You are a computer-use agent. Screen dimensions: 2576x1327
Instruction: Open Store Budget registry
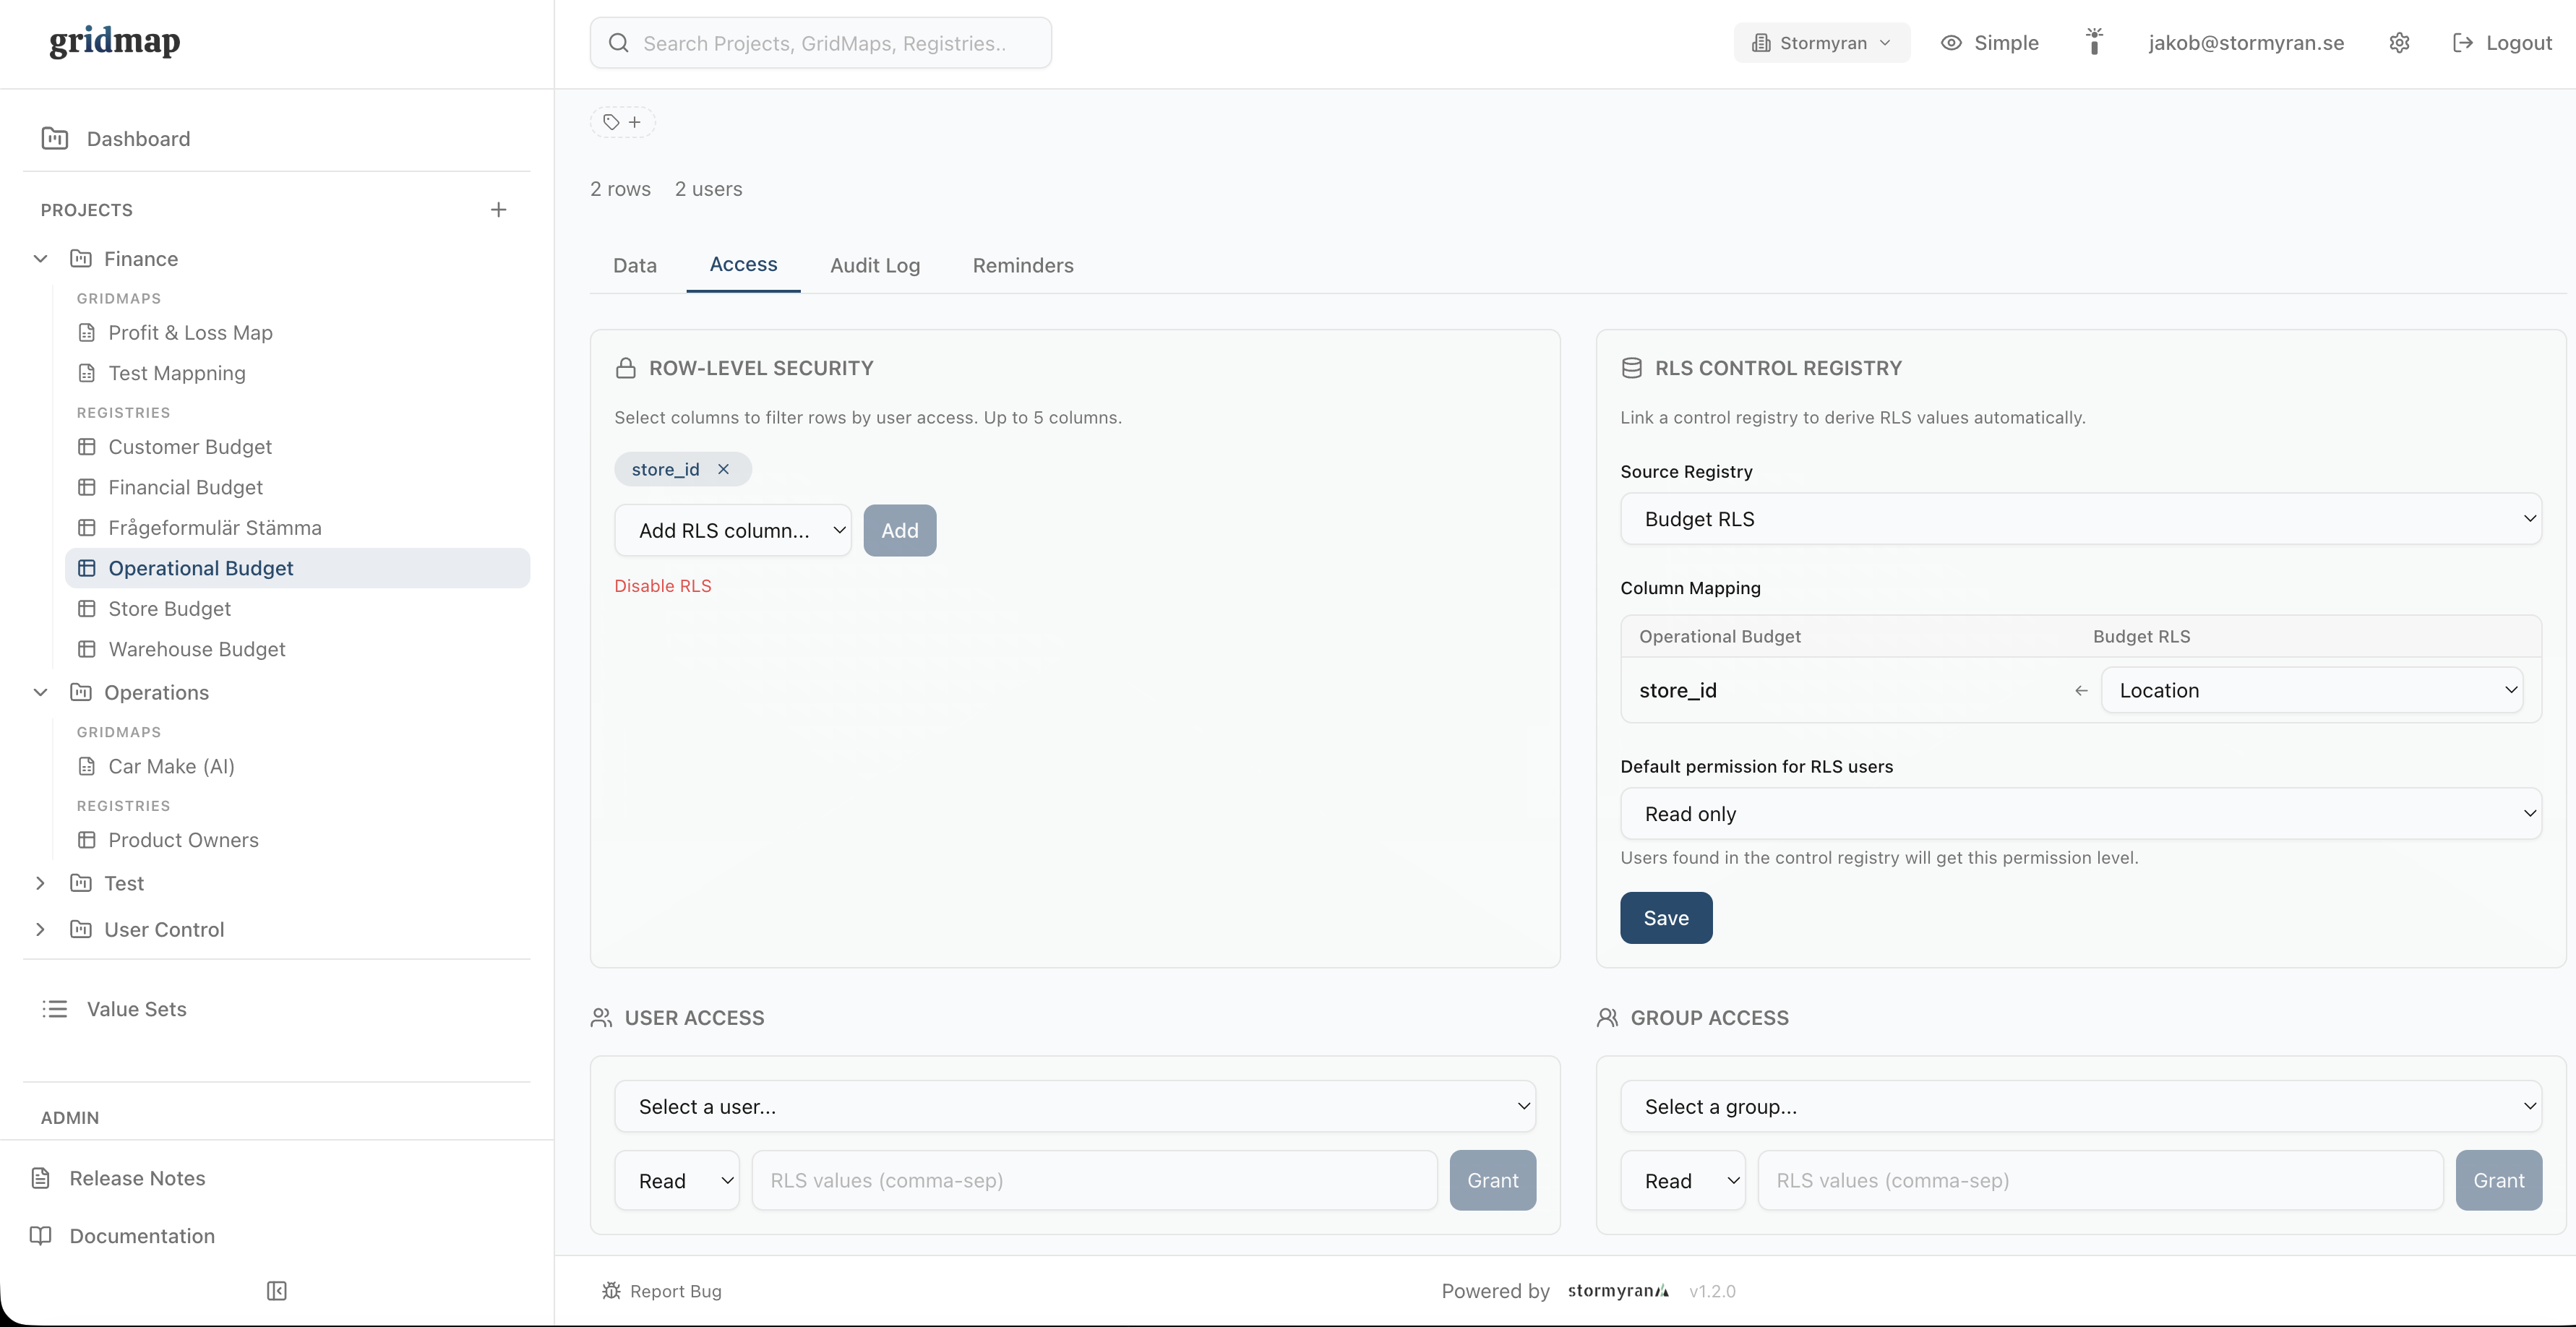(170, 609)
